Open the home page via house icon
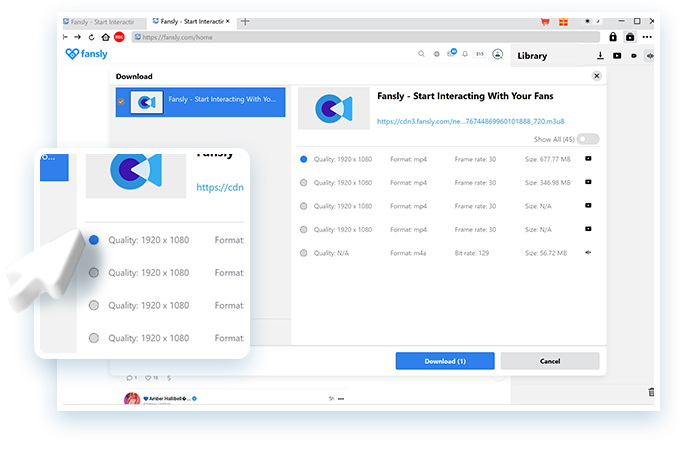Screen dimensions: 684x449 click(106, 37)
